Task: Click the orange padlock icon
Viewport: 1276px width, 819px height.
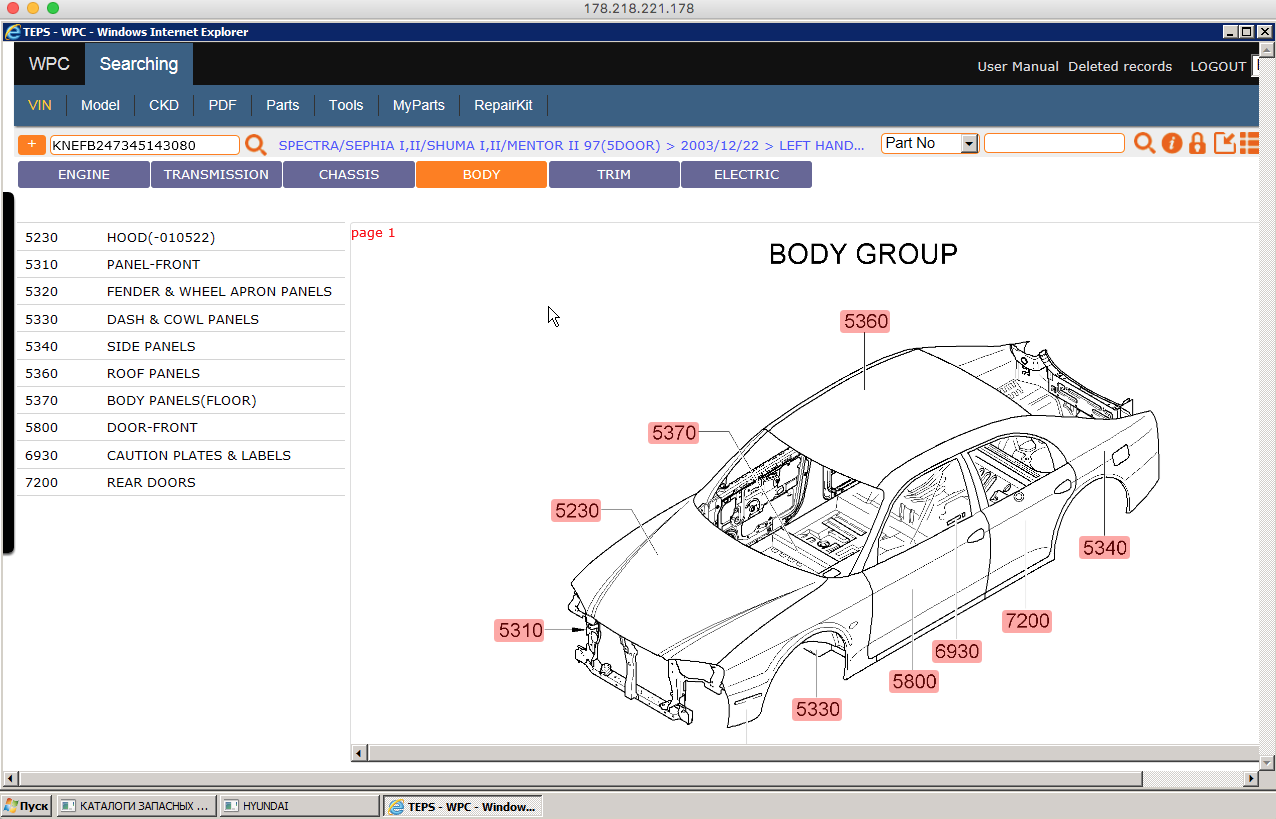Action: [1197, 143]
